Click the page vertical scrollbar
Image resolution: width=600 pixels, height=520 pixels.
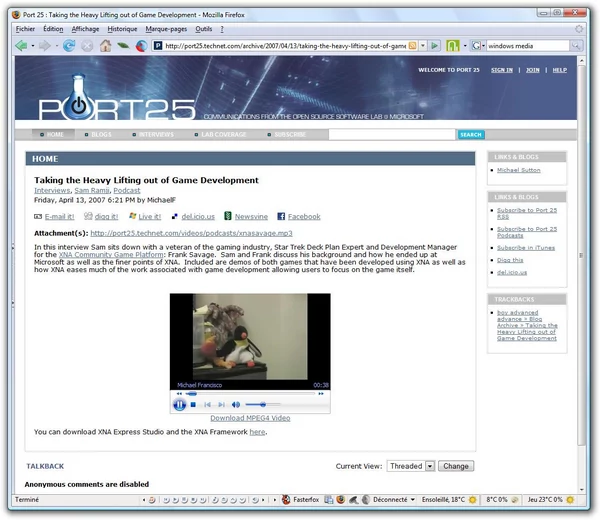click(582, 255)
